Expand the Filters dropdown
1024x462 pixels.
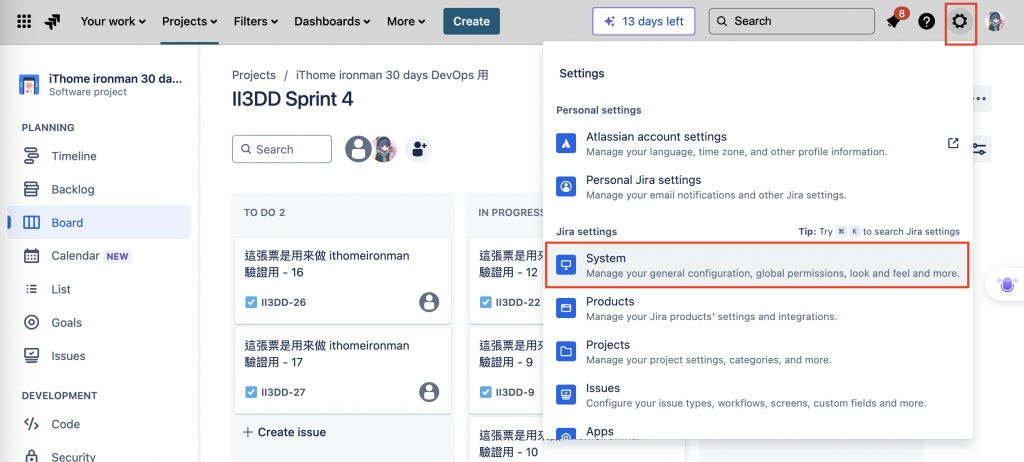[x=256, y=22]
